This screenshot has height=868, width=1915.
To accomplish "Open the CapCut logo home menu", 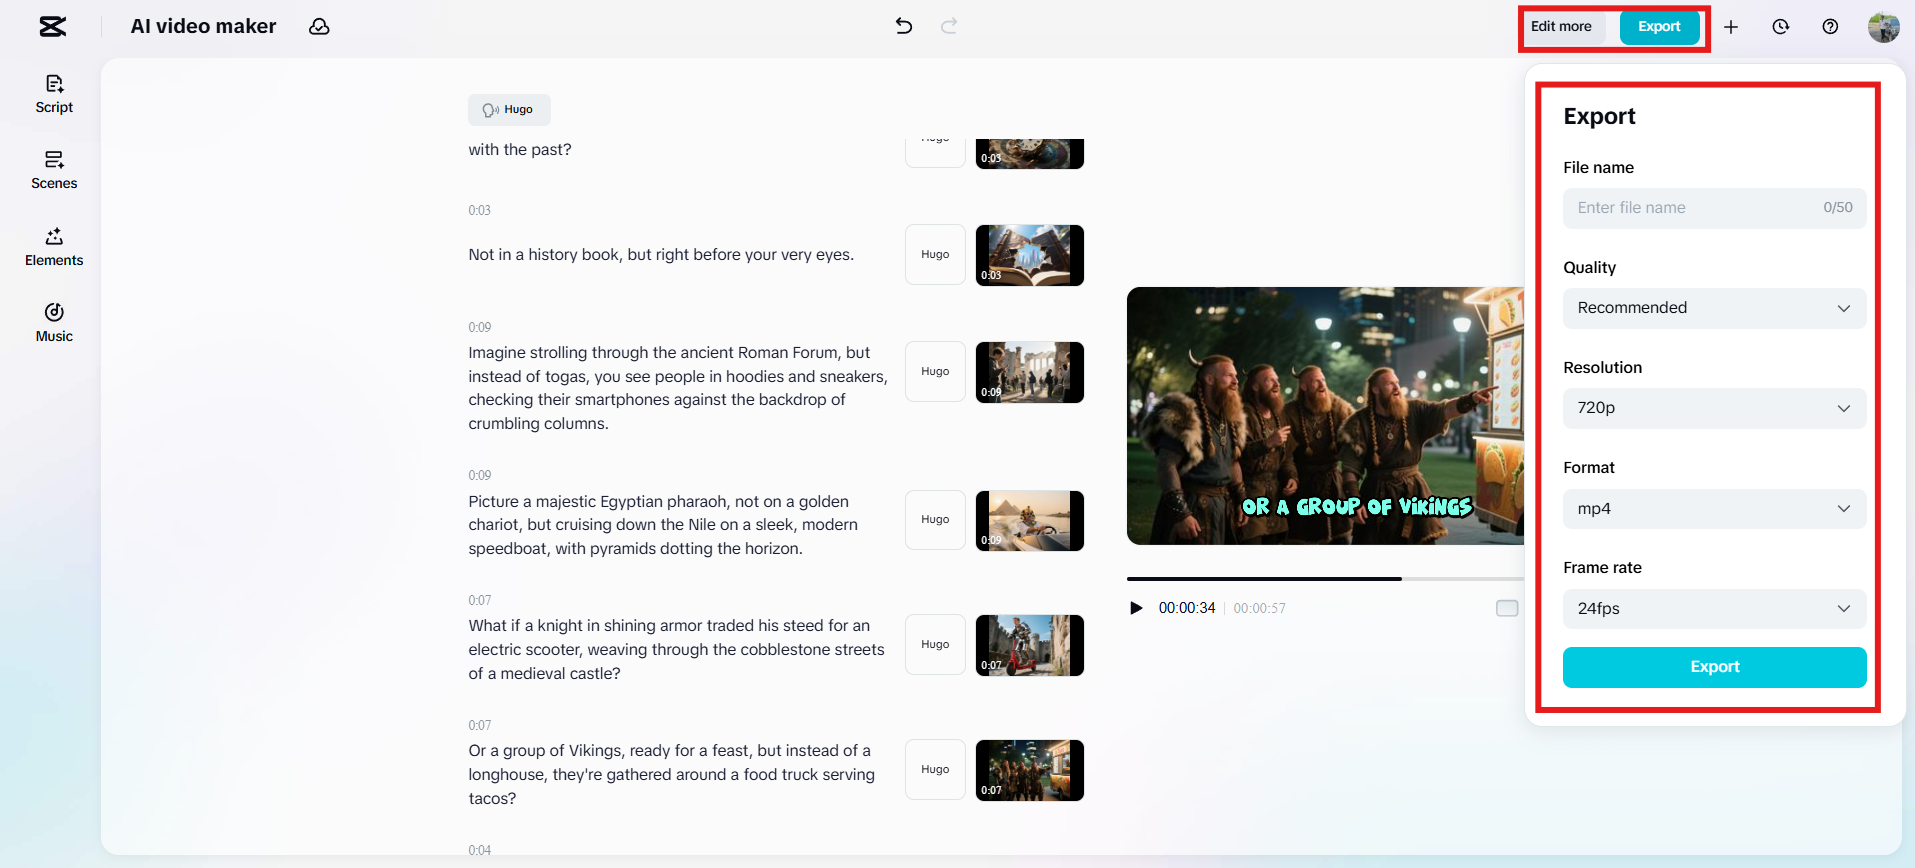I will click(53, 27).
